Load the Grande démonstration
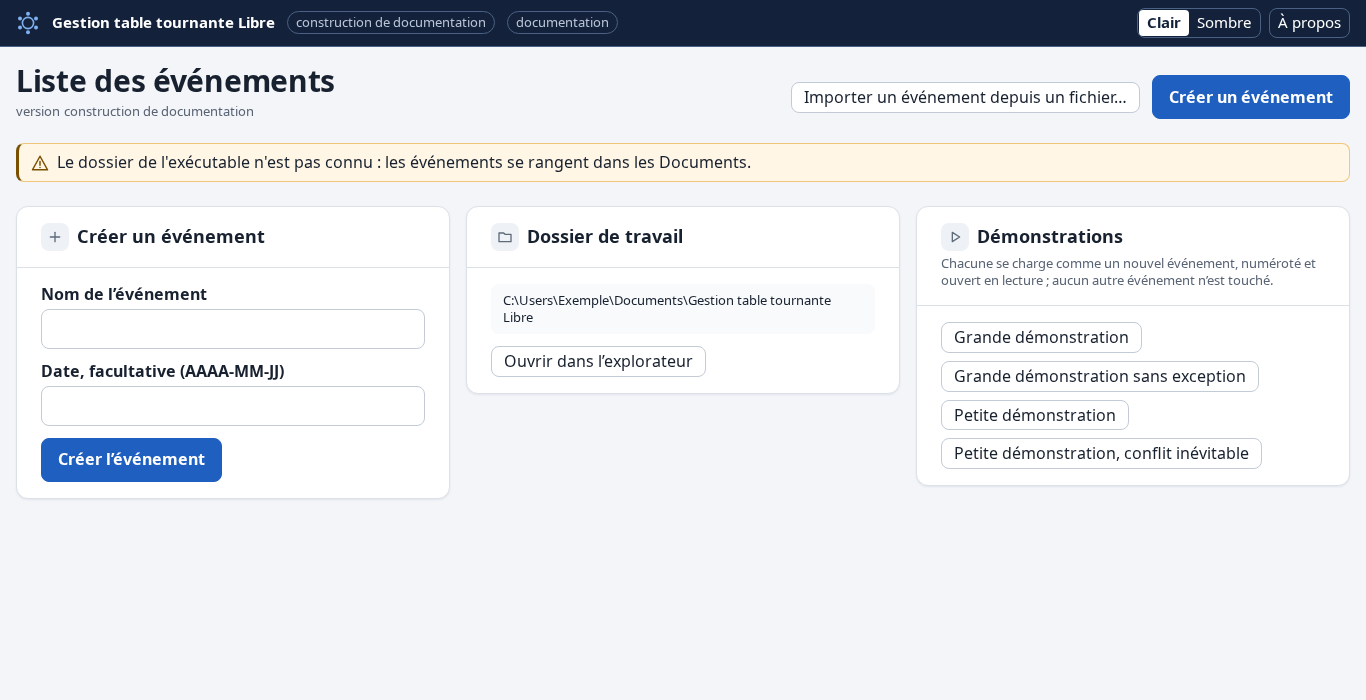 pyautogui.click(x=1041, y=337)
